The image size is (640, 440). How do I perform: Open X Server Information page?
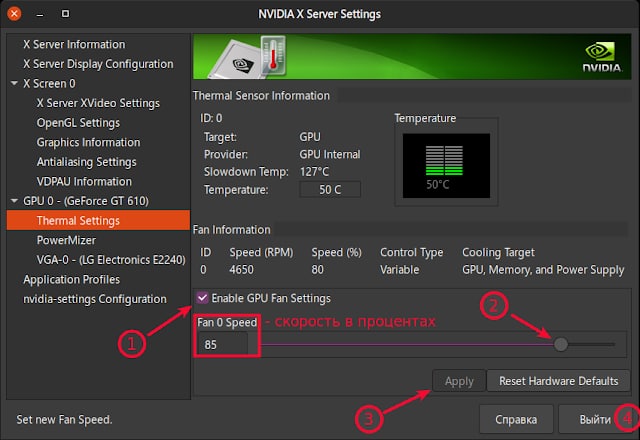click(74, 44)
